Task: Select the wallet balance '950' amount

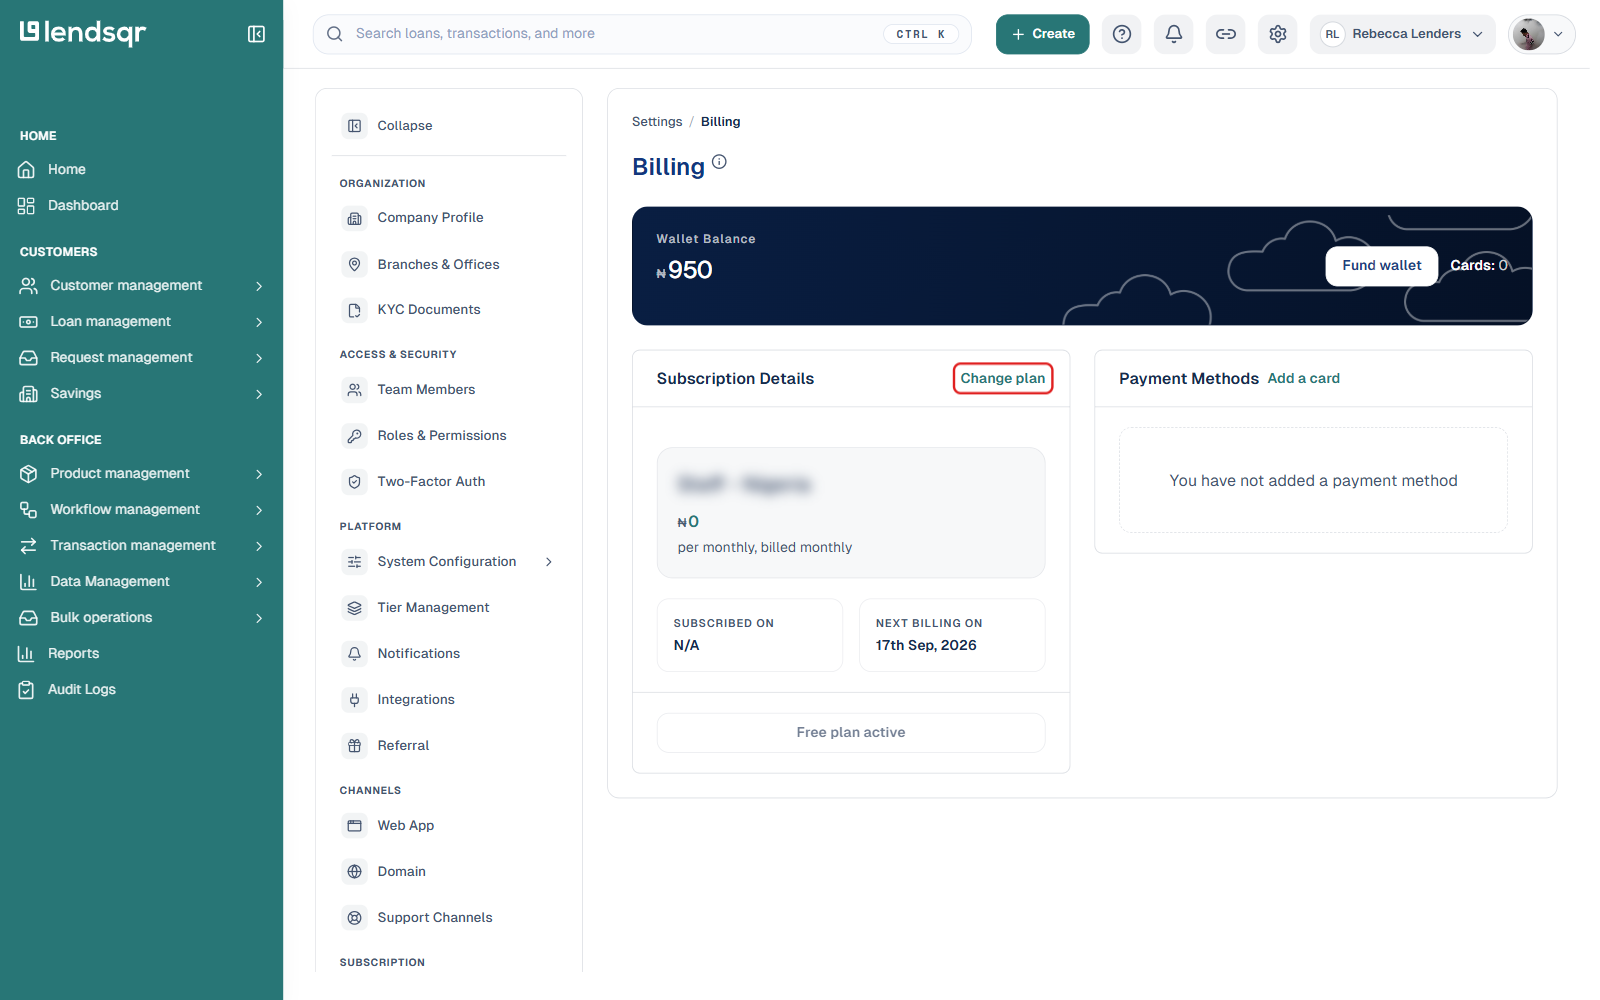Action: tap(690, 270)
